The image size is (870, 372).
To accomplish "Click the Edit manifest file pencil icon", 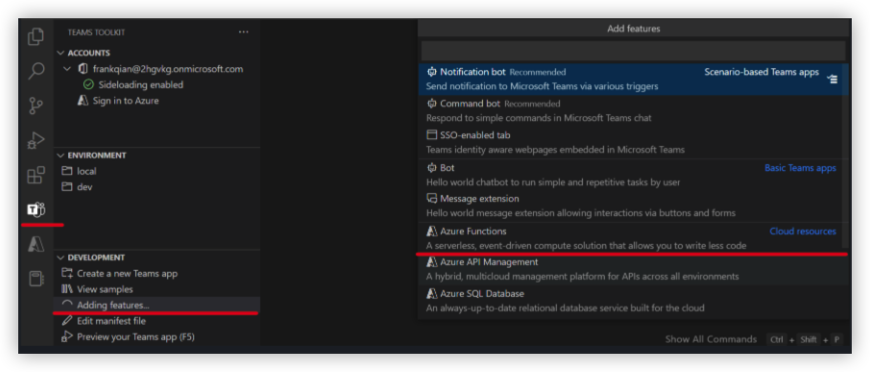I will point(67,320).
